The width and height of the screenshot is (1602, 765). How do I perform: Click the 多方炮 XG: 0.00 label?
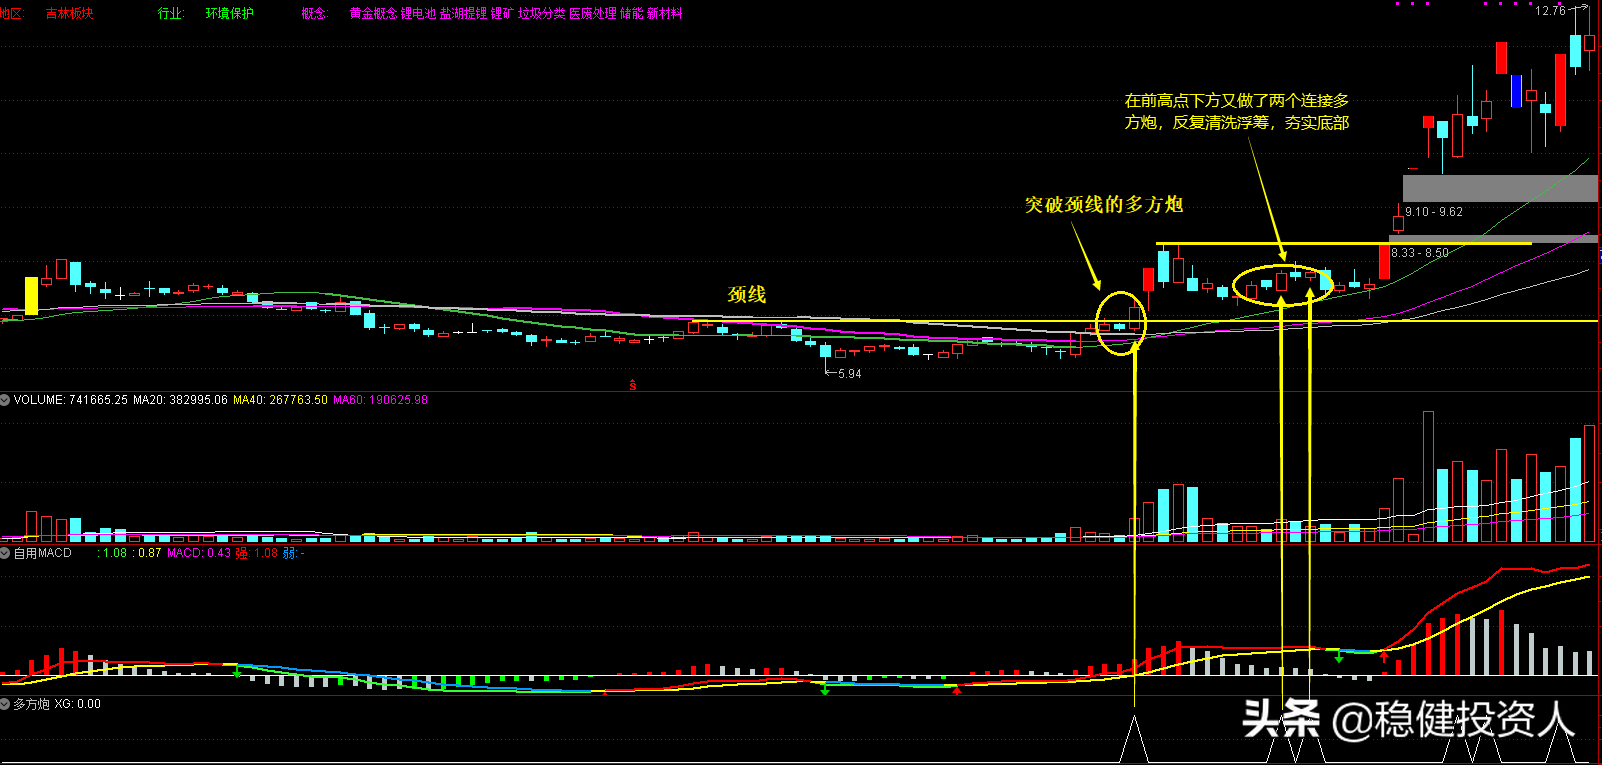(x=57, y=704)
